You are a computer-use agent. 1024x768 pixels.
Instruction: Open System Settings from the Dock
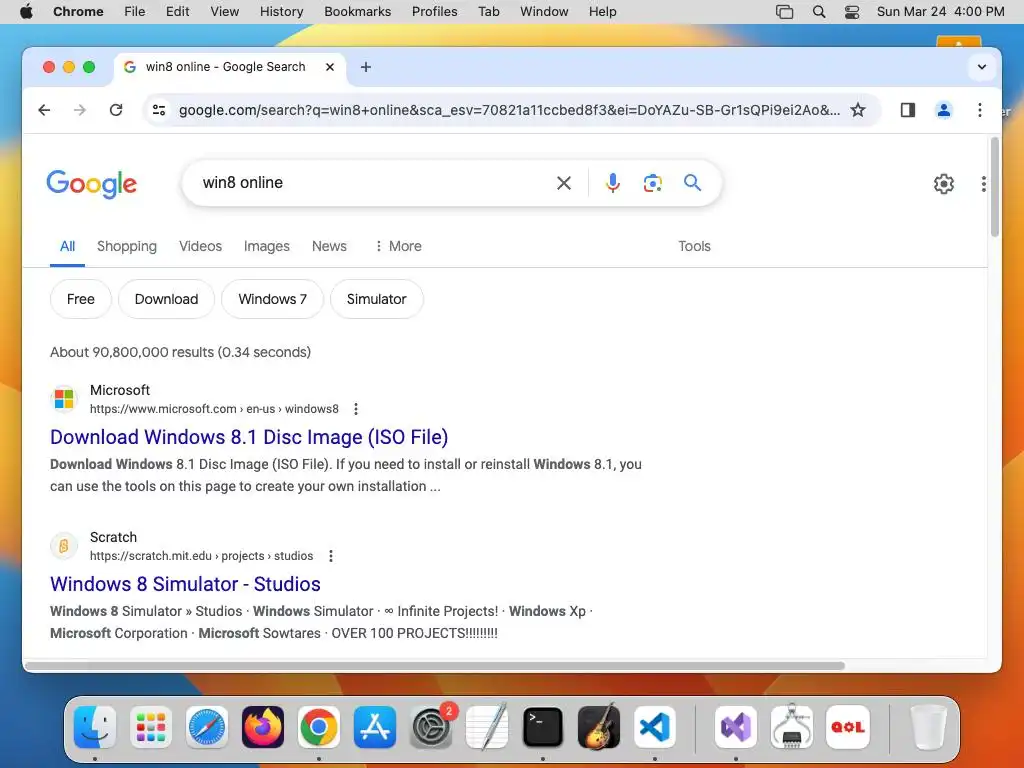[x=431, y=727]
